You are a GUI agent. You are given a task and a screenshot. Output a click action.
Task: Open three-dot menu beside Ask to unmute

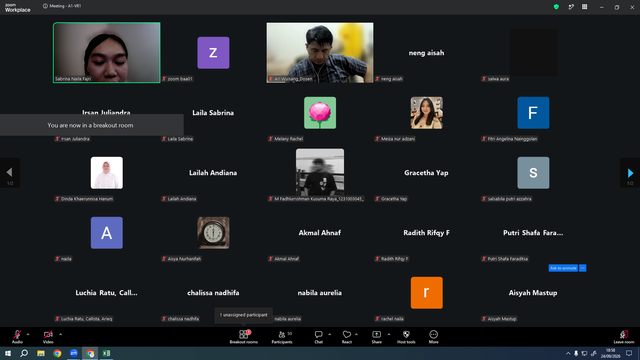[582, 268]
